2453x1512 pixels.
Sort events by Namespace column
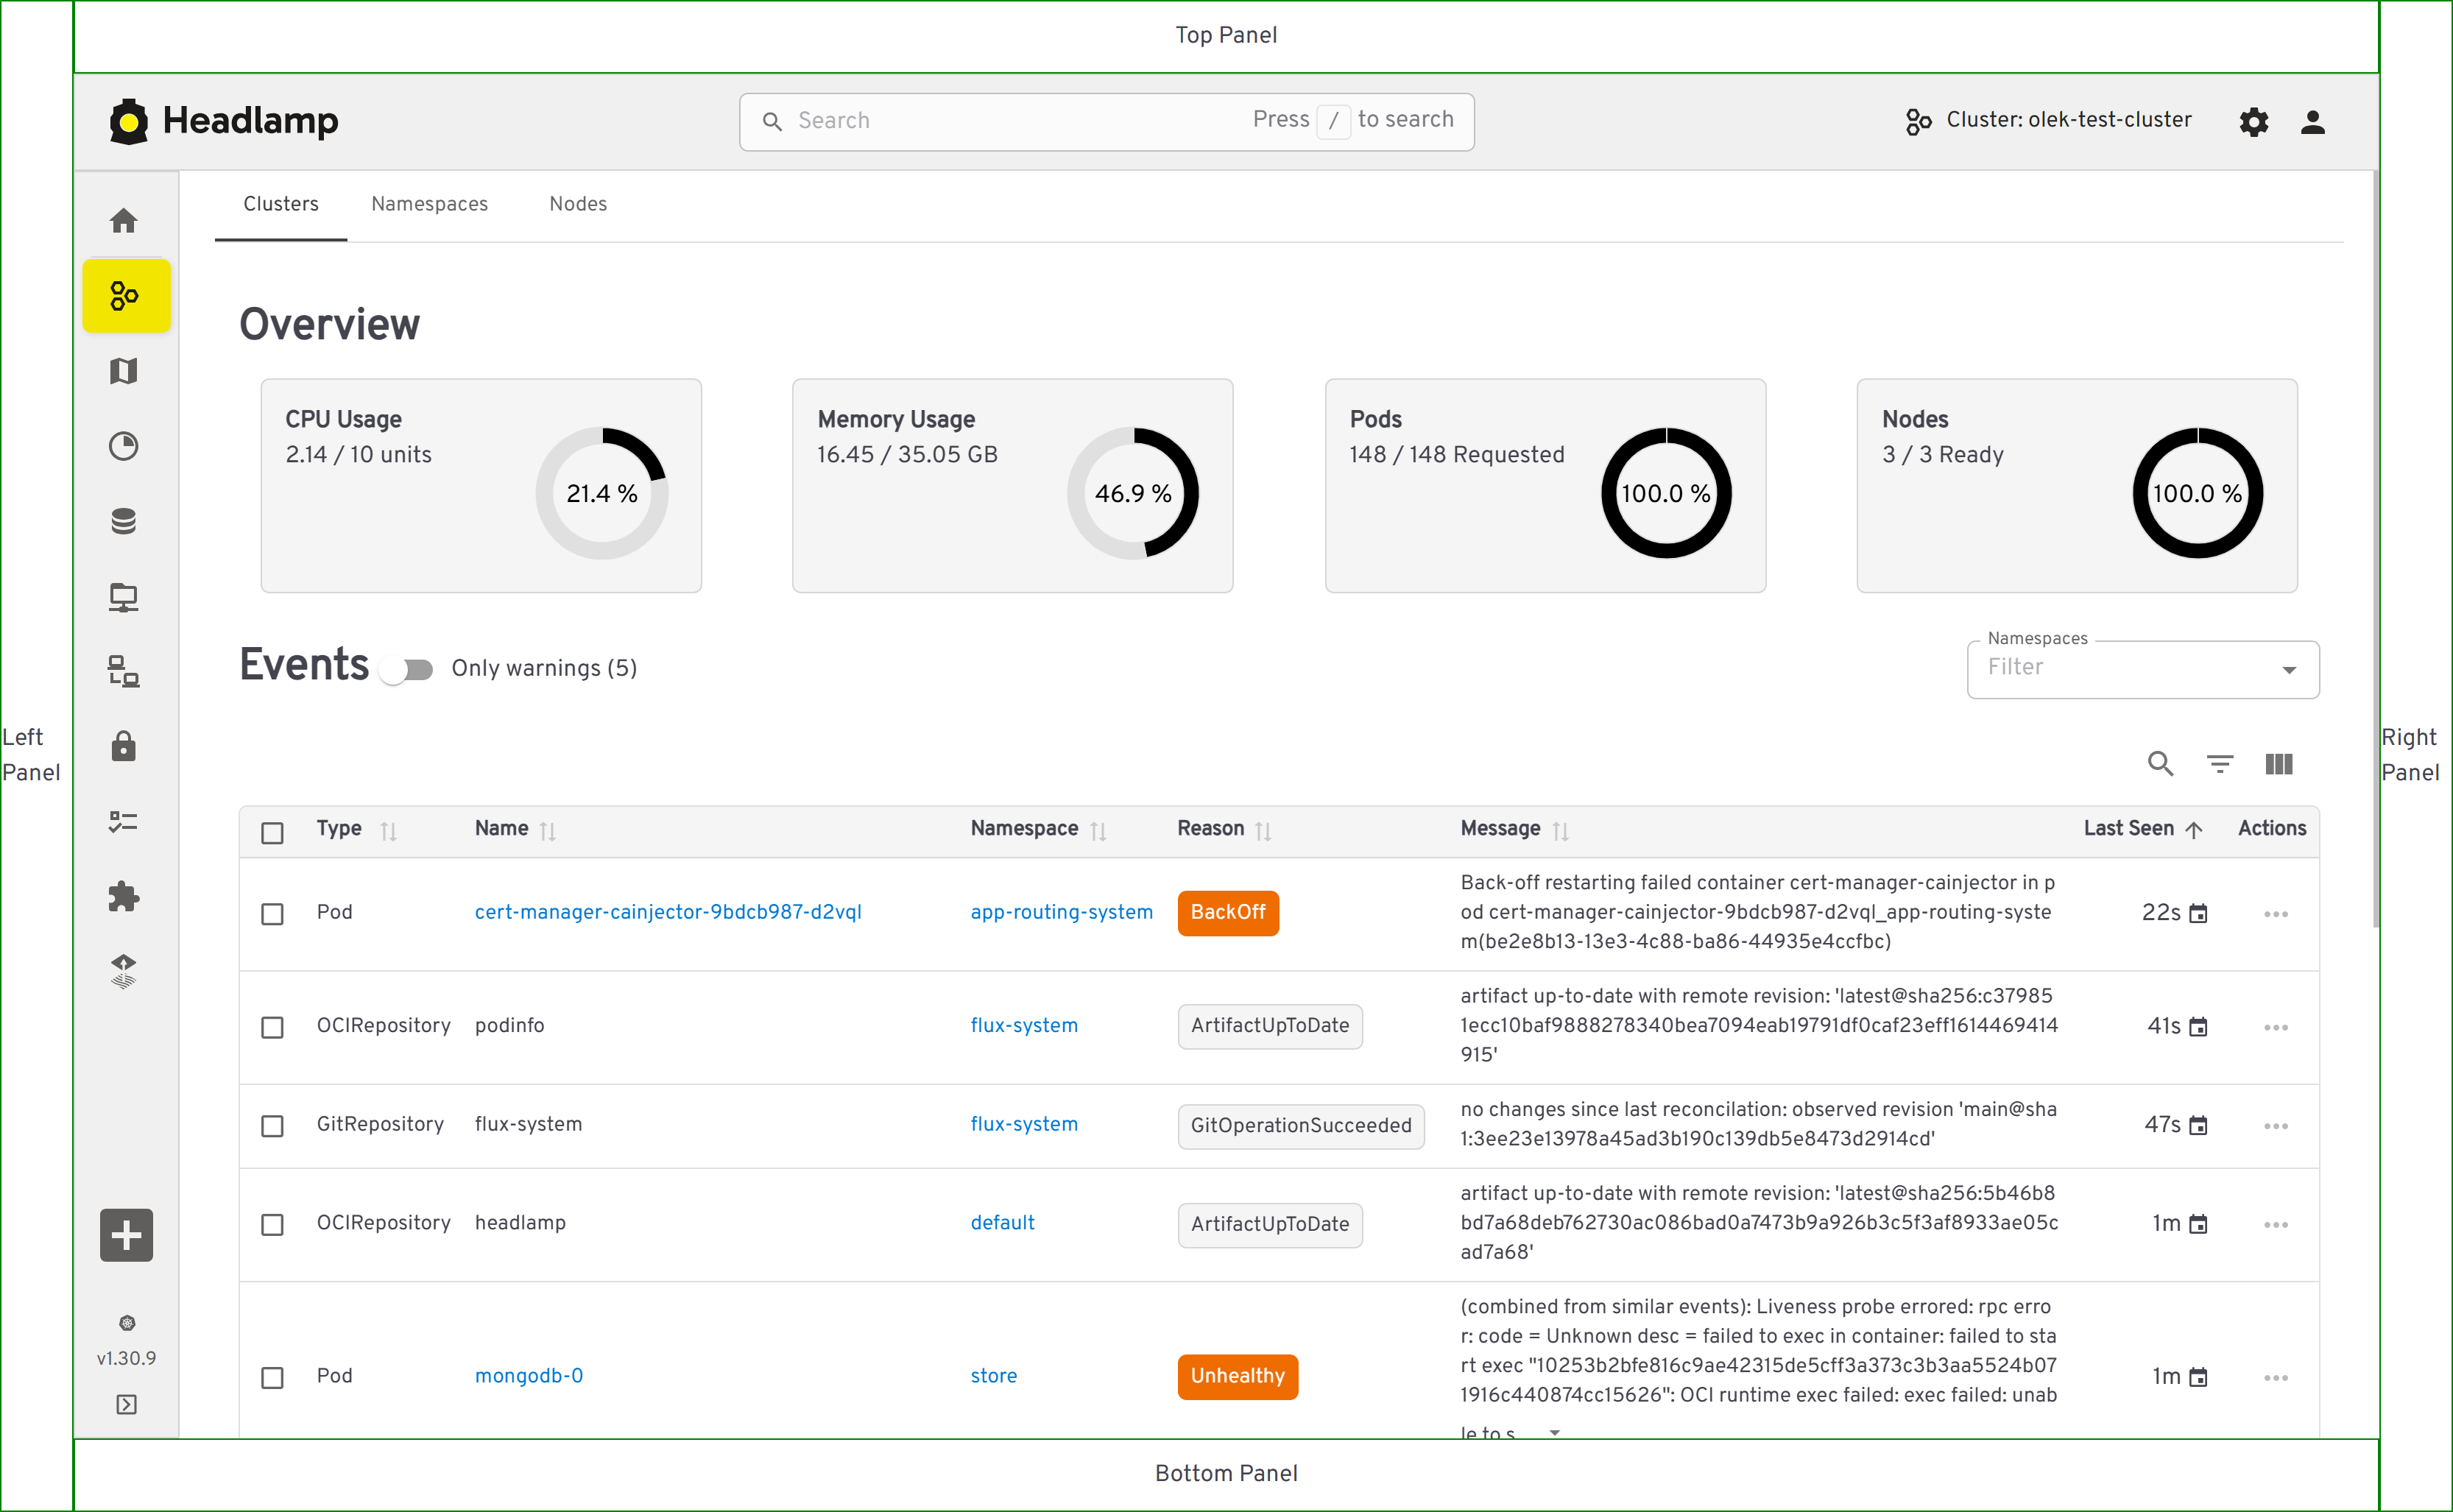pyautogui.click(x=1098, y=831)
